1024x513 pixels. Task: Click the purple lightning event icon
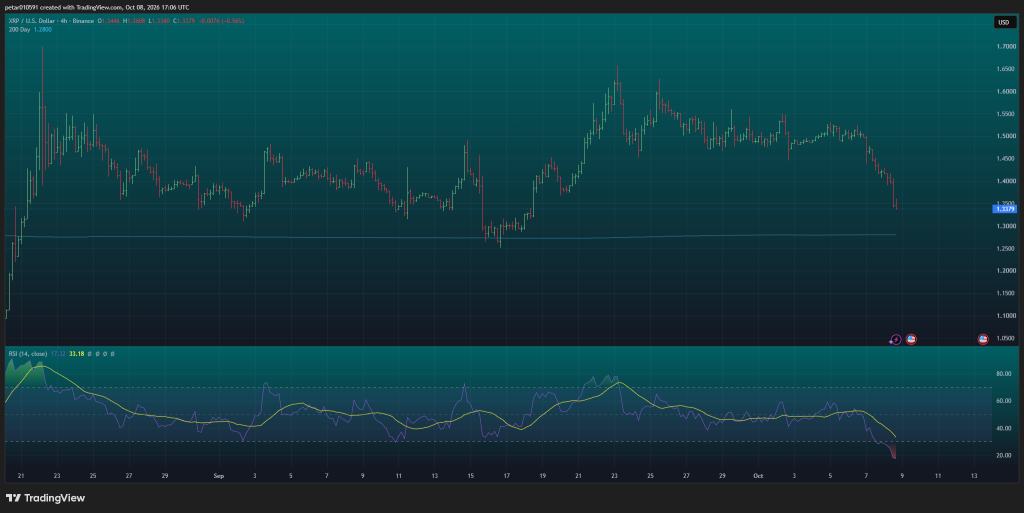click(x=896, y=339)
